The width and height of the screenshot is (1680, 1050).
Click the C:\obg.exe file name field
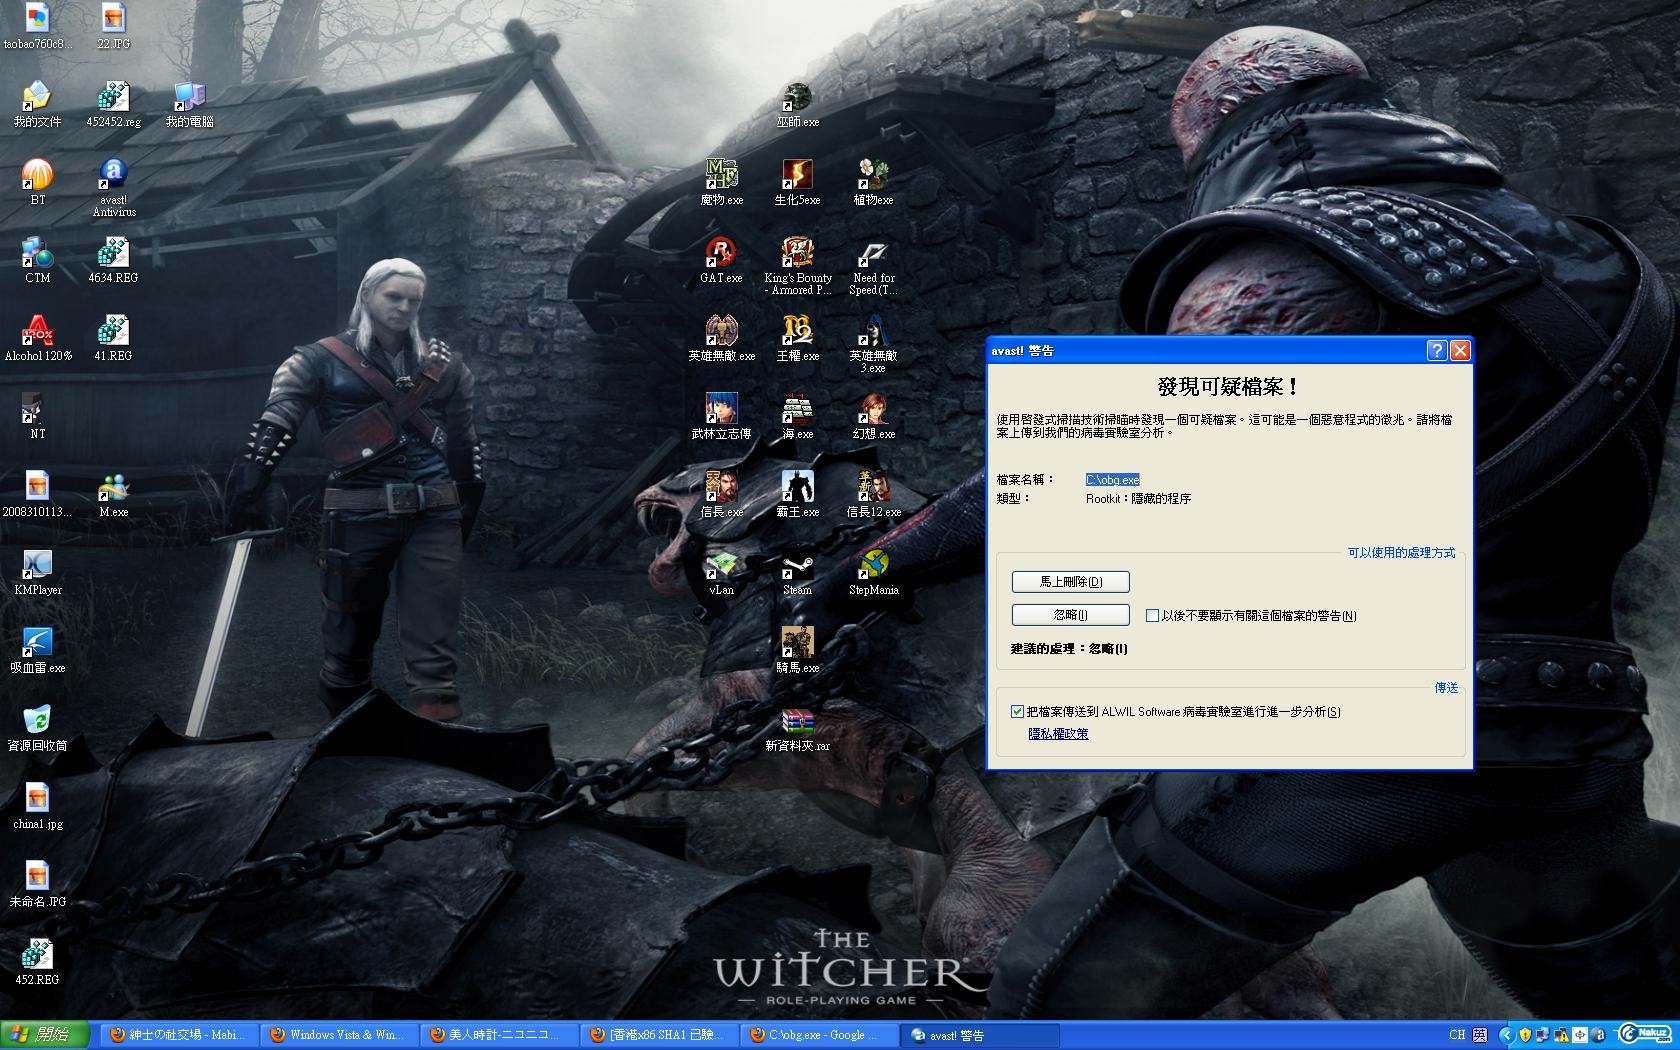point(1112,480)
